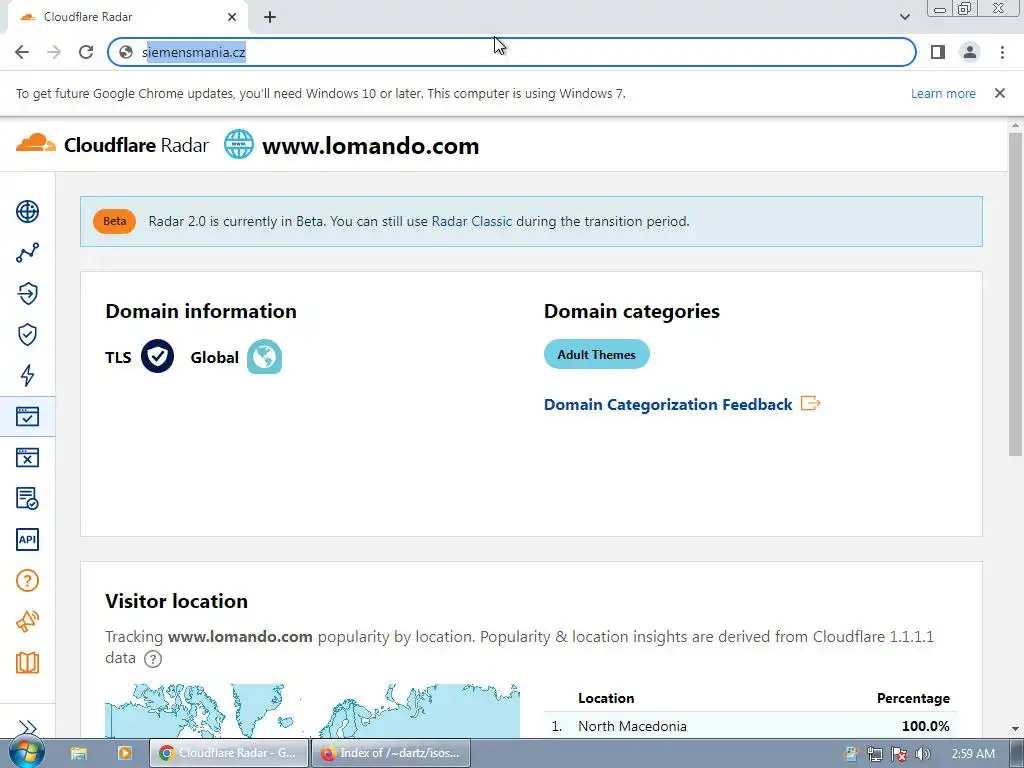Click the TLS checkmark badge
Screen dimensions: 1024x768
157,357
